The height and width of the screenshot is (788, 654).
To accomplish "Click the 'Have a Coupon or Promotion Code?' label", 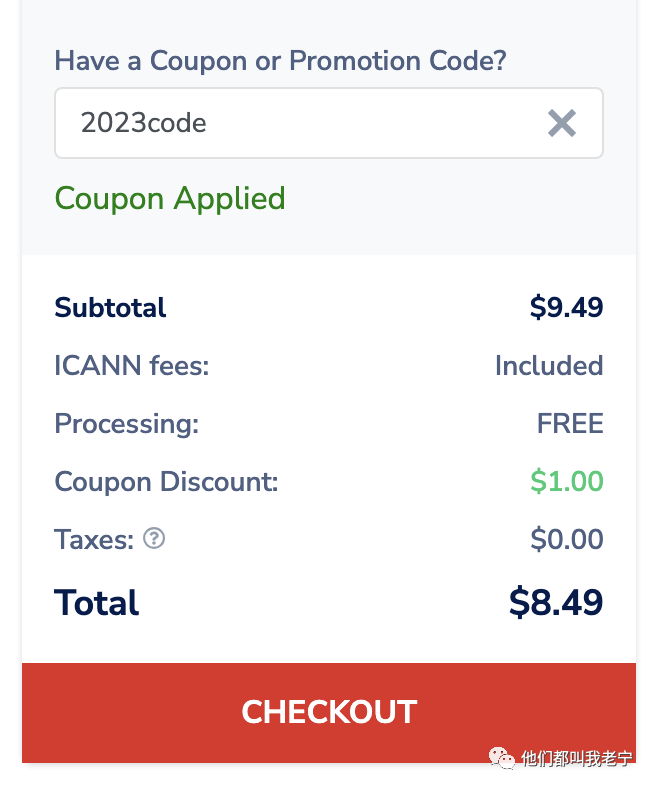I will click(280, 61).
